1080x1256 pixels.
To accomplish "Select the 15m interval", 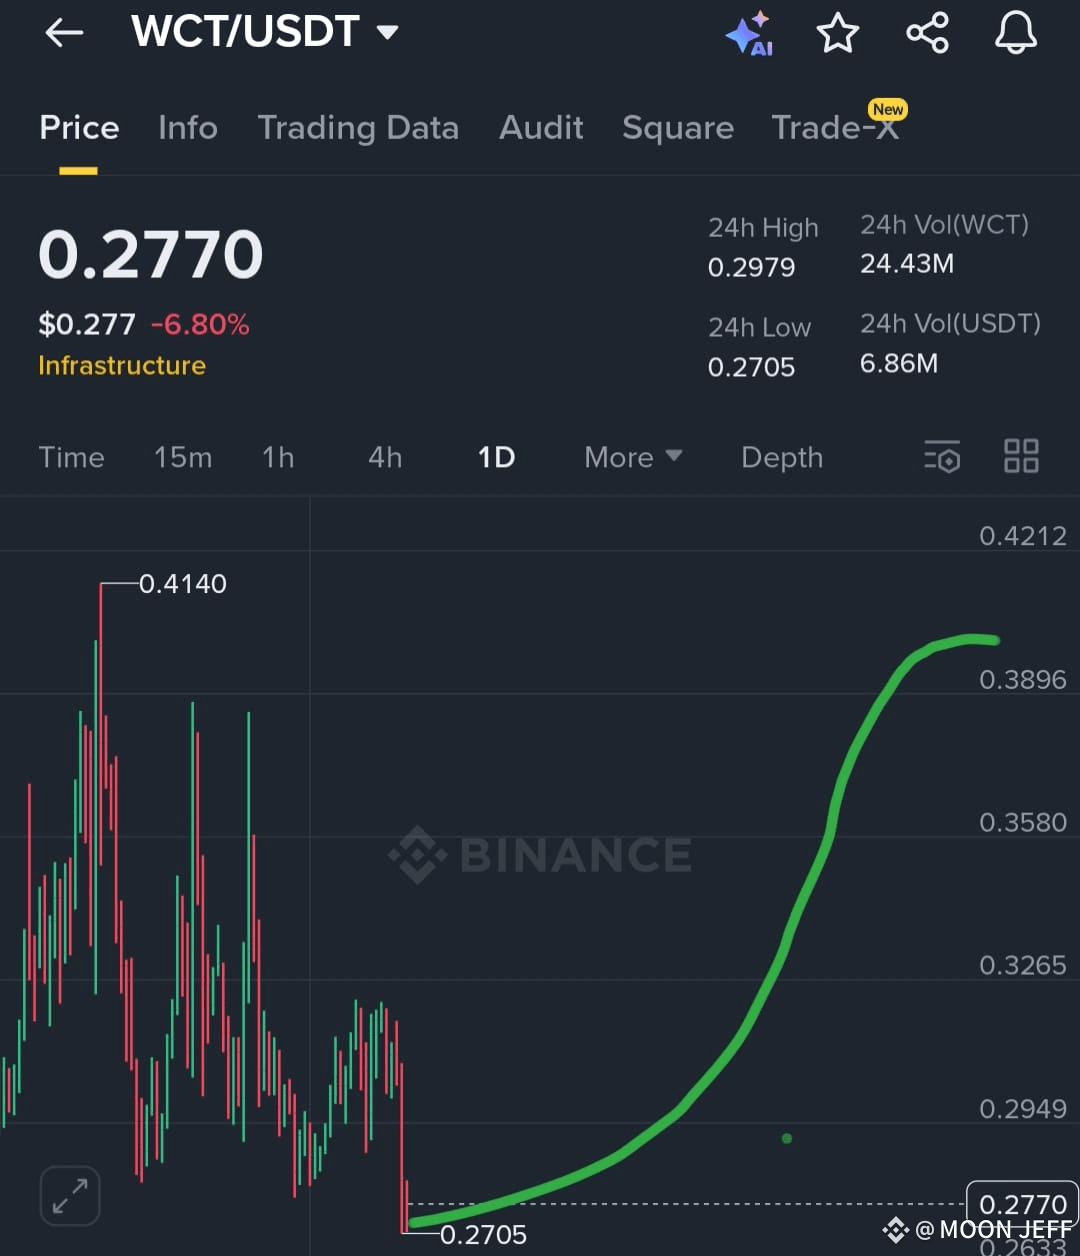I will click(183, 457).
